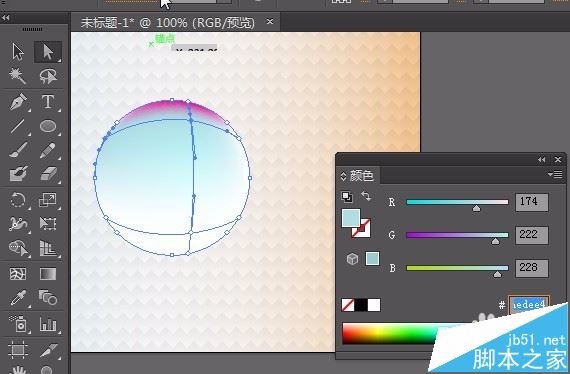Select the Magic Wand tool

click(x=18, y=76)
